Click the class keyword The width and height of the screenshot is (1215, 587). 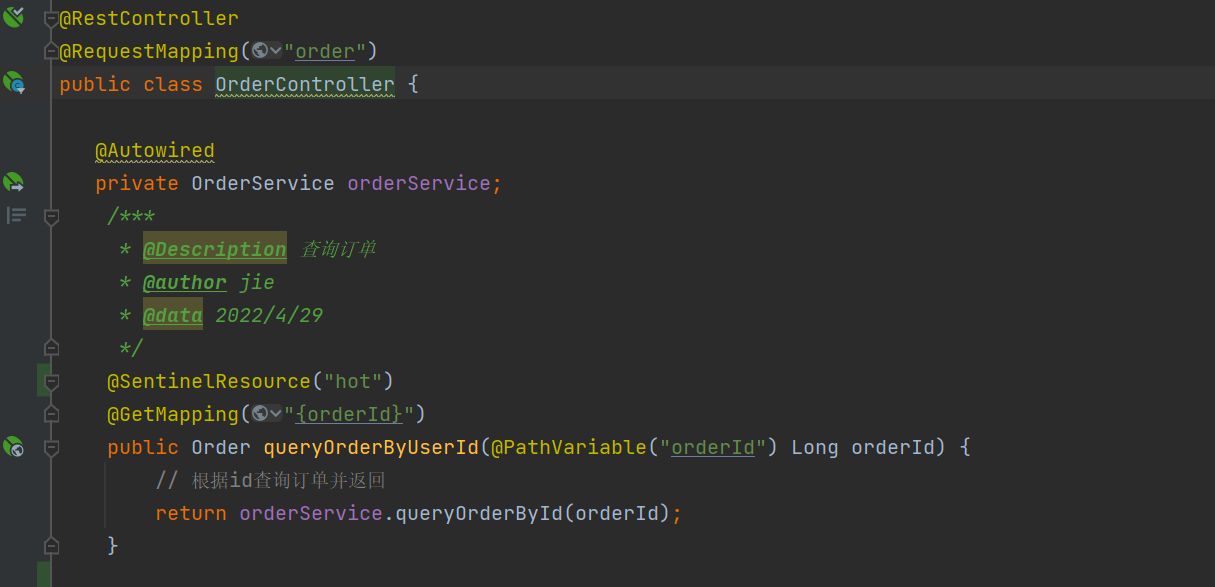(173, 84)
